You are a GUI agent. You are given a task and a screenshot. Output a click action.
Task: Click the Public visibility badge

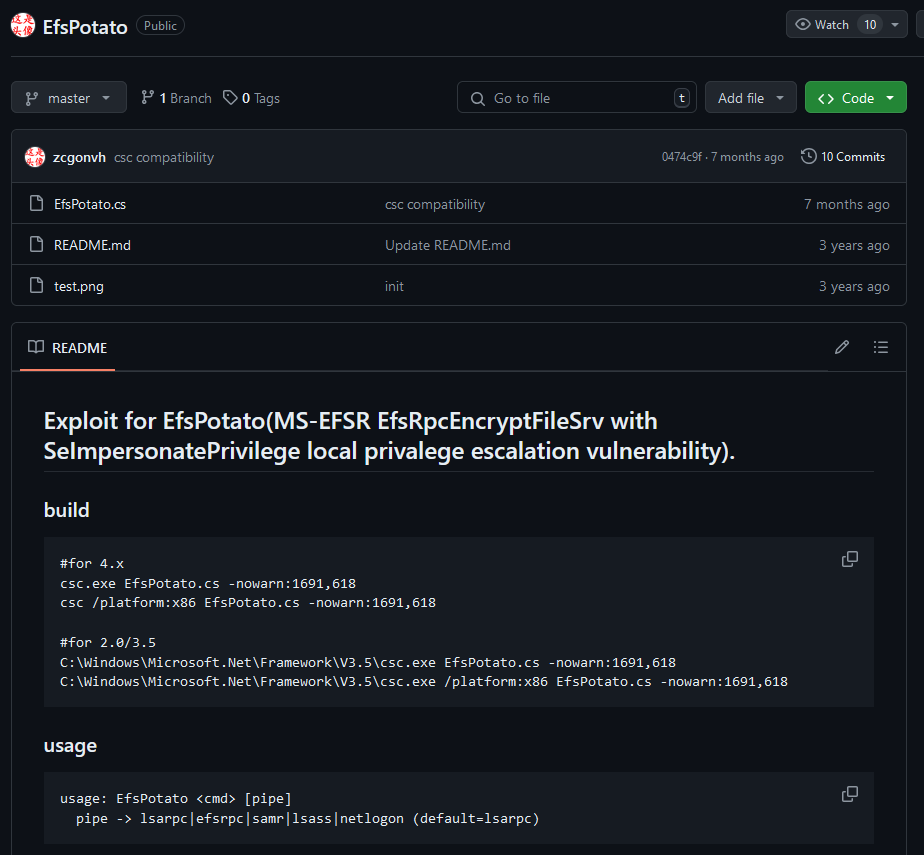160,25
